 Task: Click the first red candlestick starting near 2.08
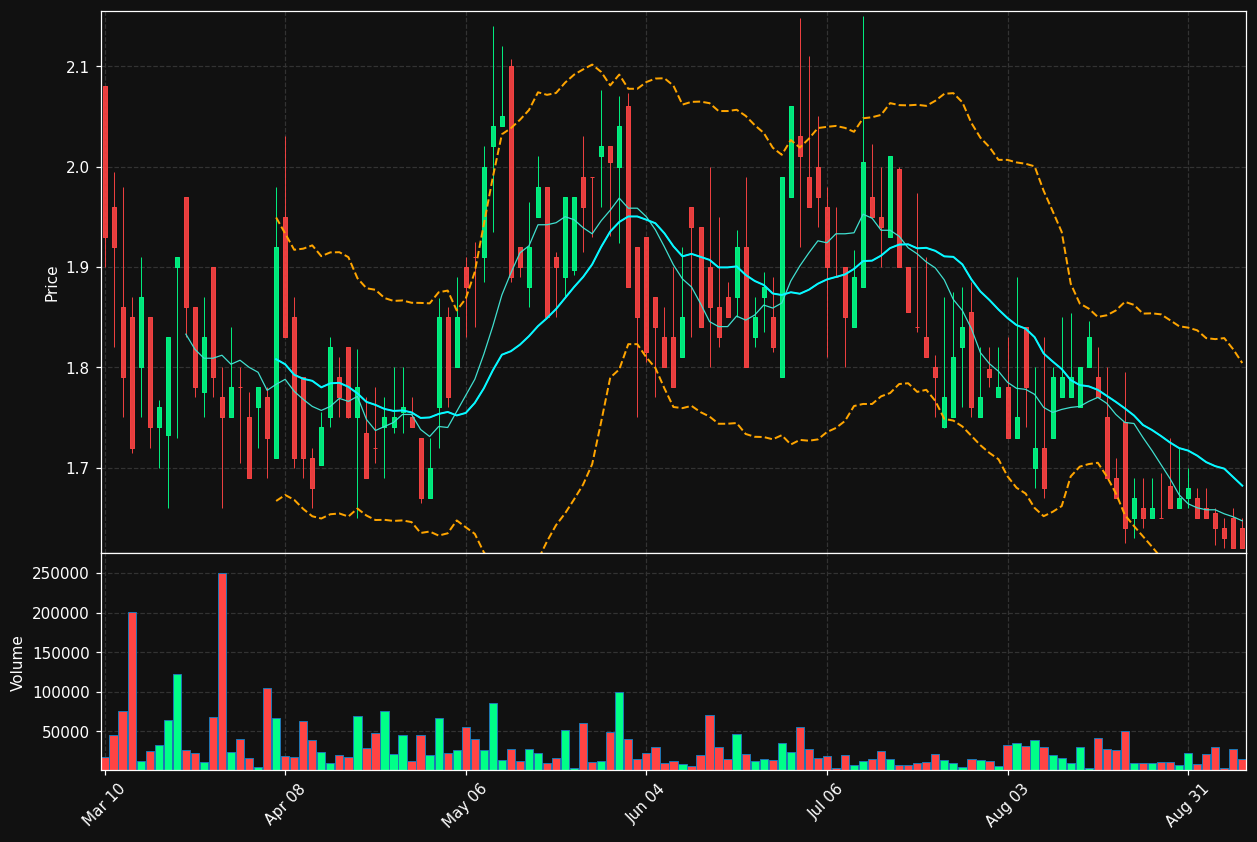[105, 162]
